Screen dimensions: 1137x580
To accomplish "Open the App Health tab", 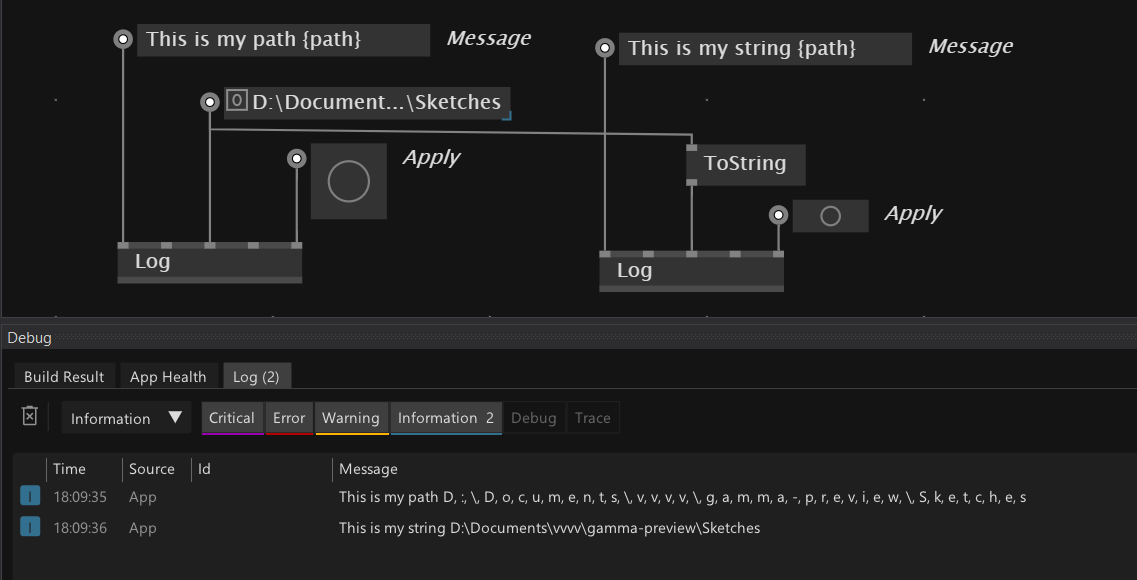I will (168, 376).
